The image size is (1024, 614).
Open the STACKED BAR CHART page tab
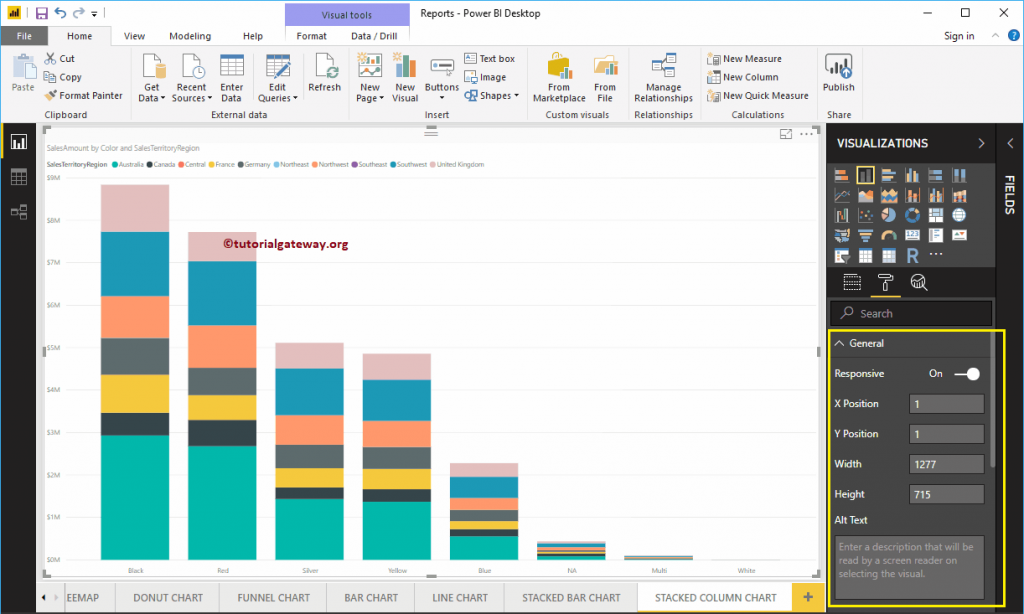(571, 597)
